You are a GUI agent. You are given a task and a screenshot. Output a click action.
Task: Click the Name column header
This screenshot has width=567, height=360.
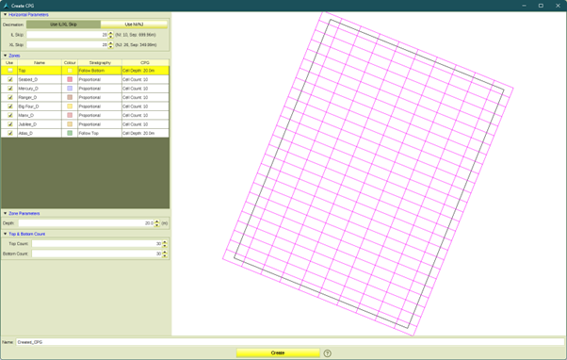pyautogui.click(x=39, y=63)
